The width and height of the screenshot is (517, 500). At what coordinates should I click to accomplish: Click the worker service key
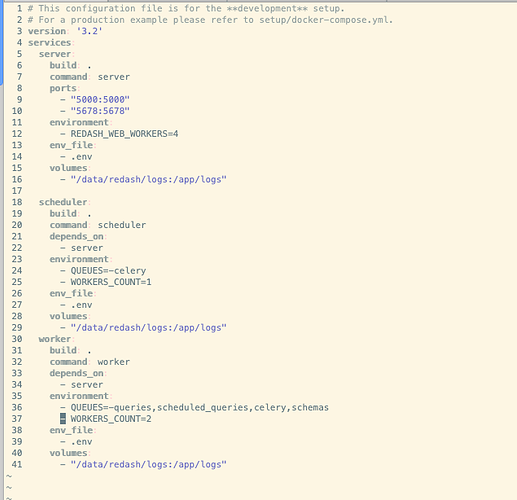55,339
